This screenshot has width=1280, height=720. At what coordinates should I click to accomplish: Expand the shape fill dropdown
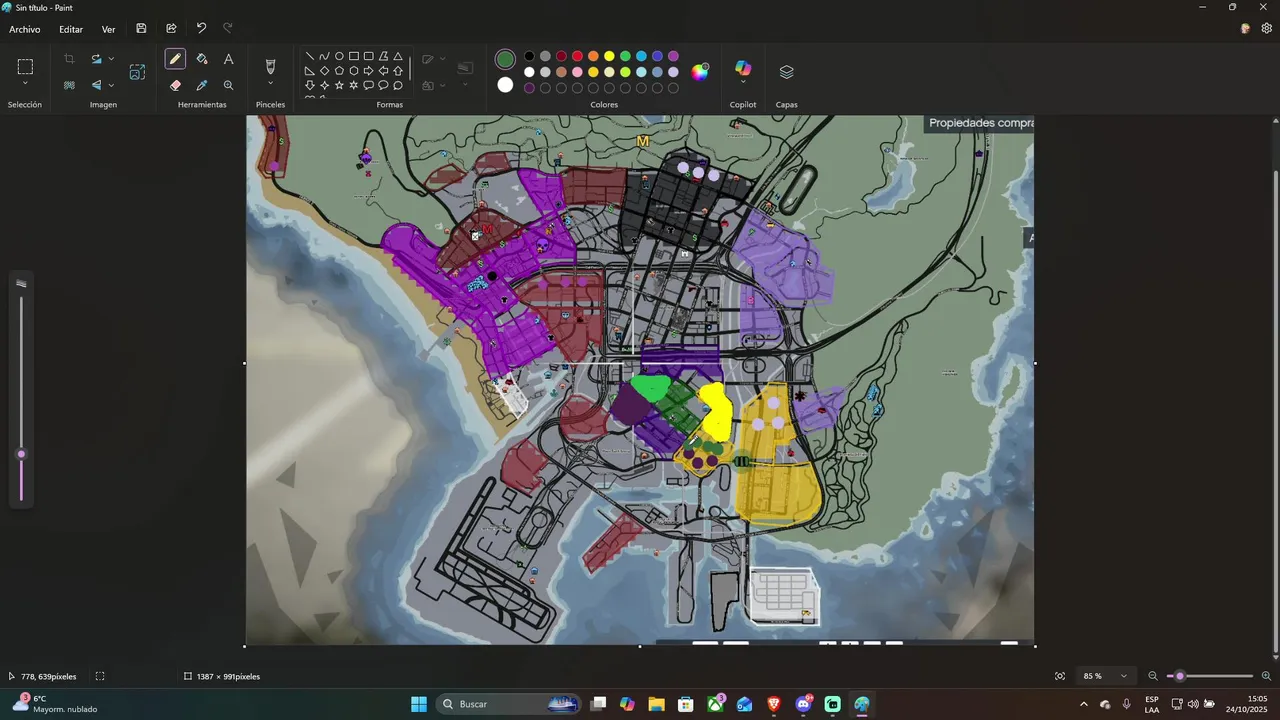coord(443,86)
